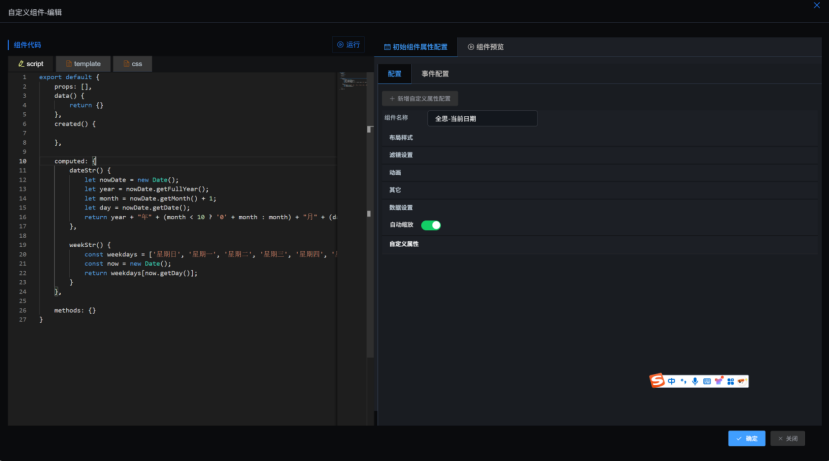Click the Sogou input method S logo

tap(657, 381)
